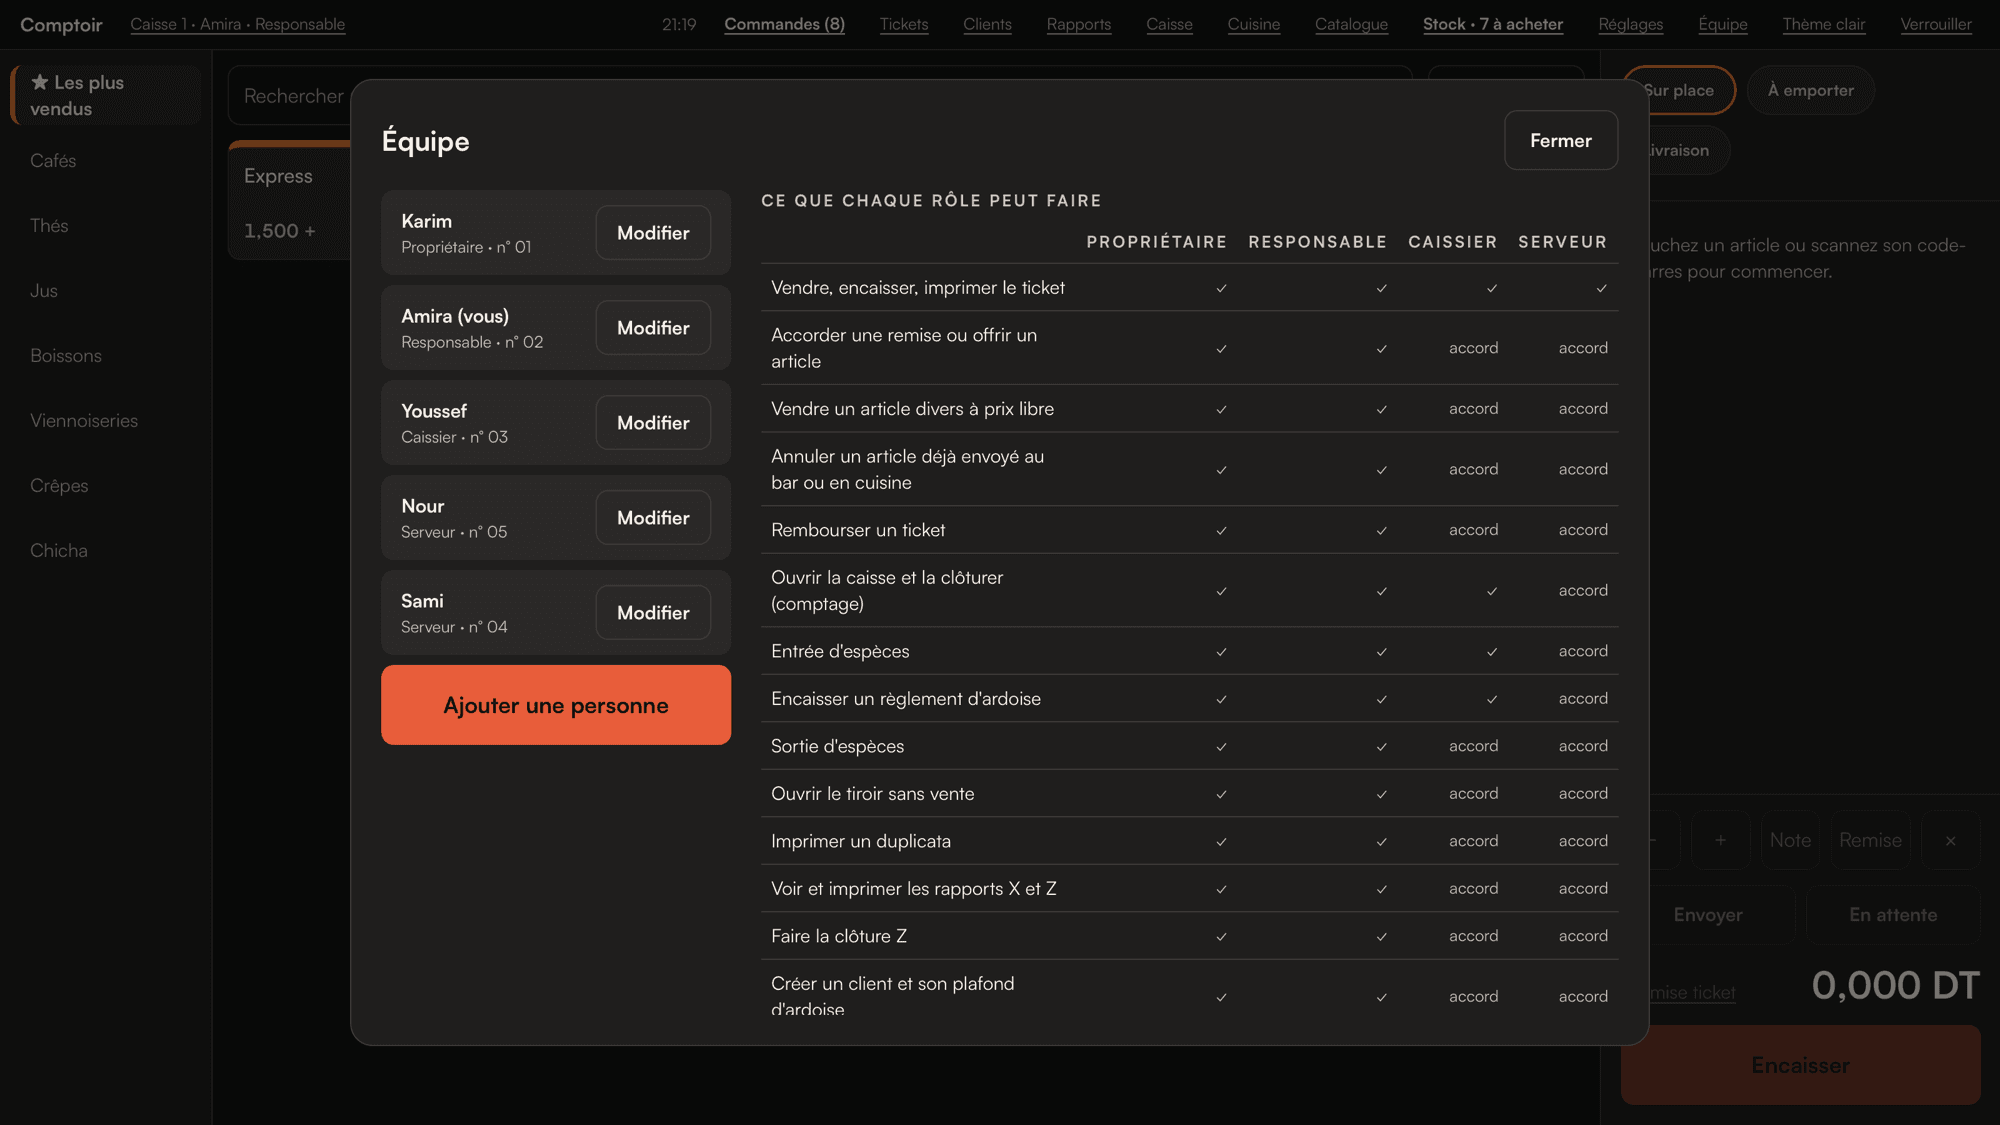Go to Clients in top navigation

click(987, 24)
